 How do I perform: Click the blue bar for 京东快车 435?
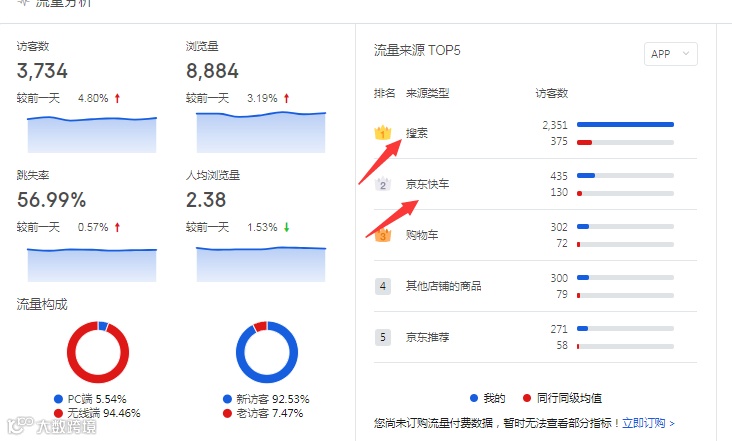[x=586, y=175]
